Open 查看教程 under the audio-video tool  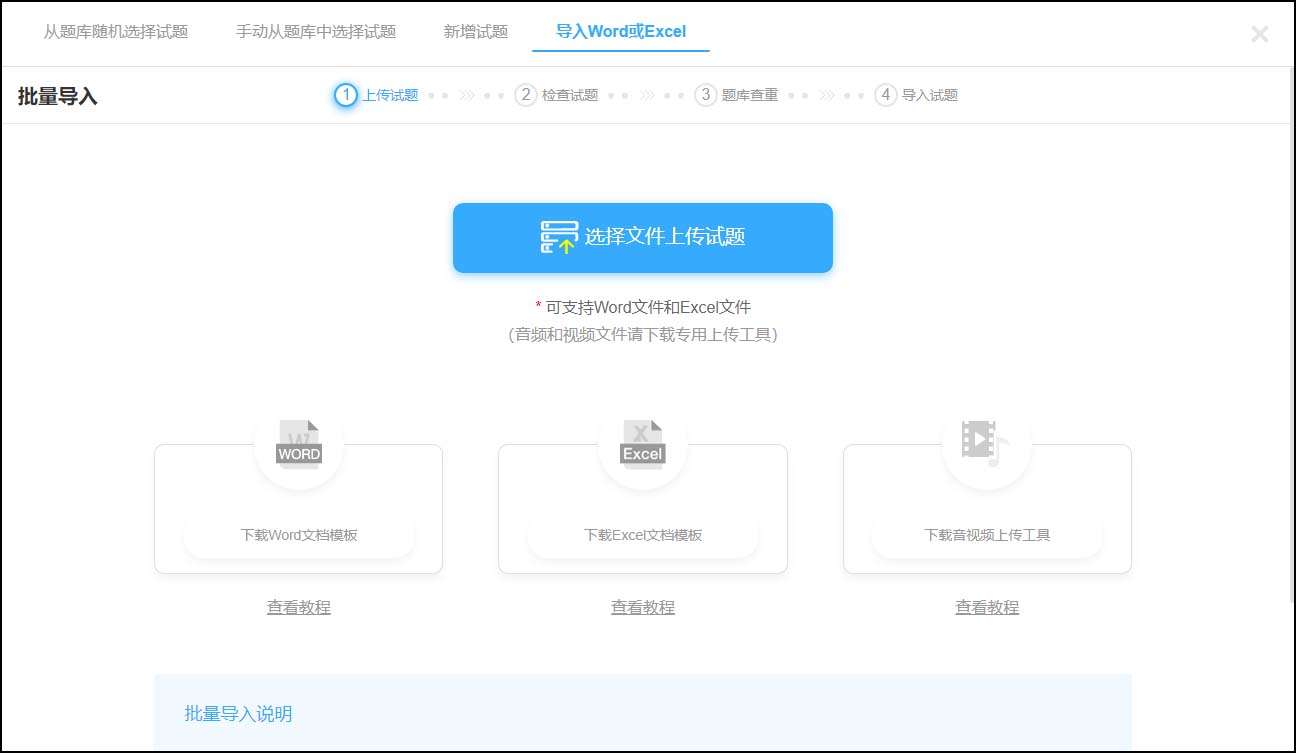(x=987, y=607)
